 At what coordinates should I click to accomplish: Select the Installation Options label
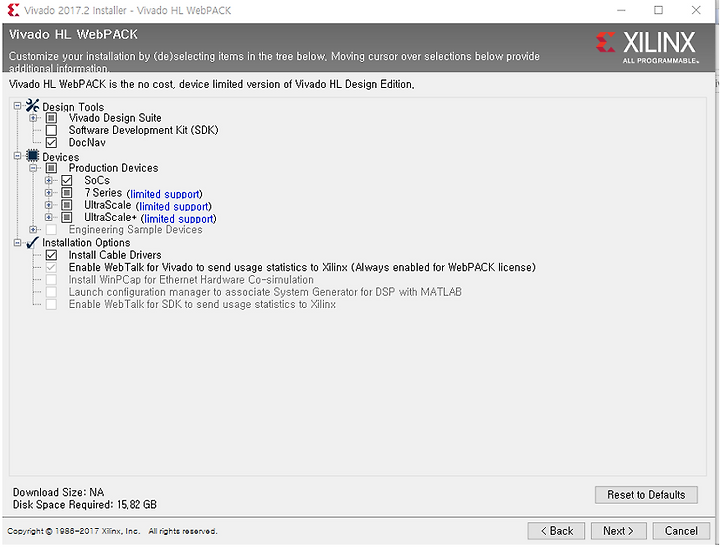(86, 243)
